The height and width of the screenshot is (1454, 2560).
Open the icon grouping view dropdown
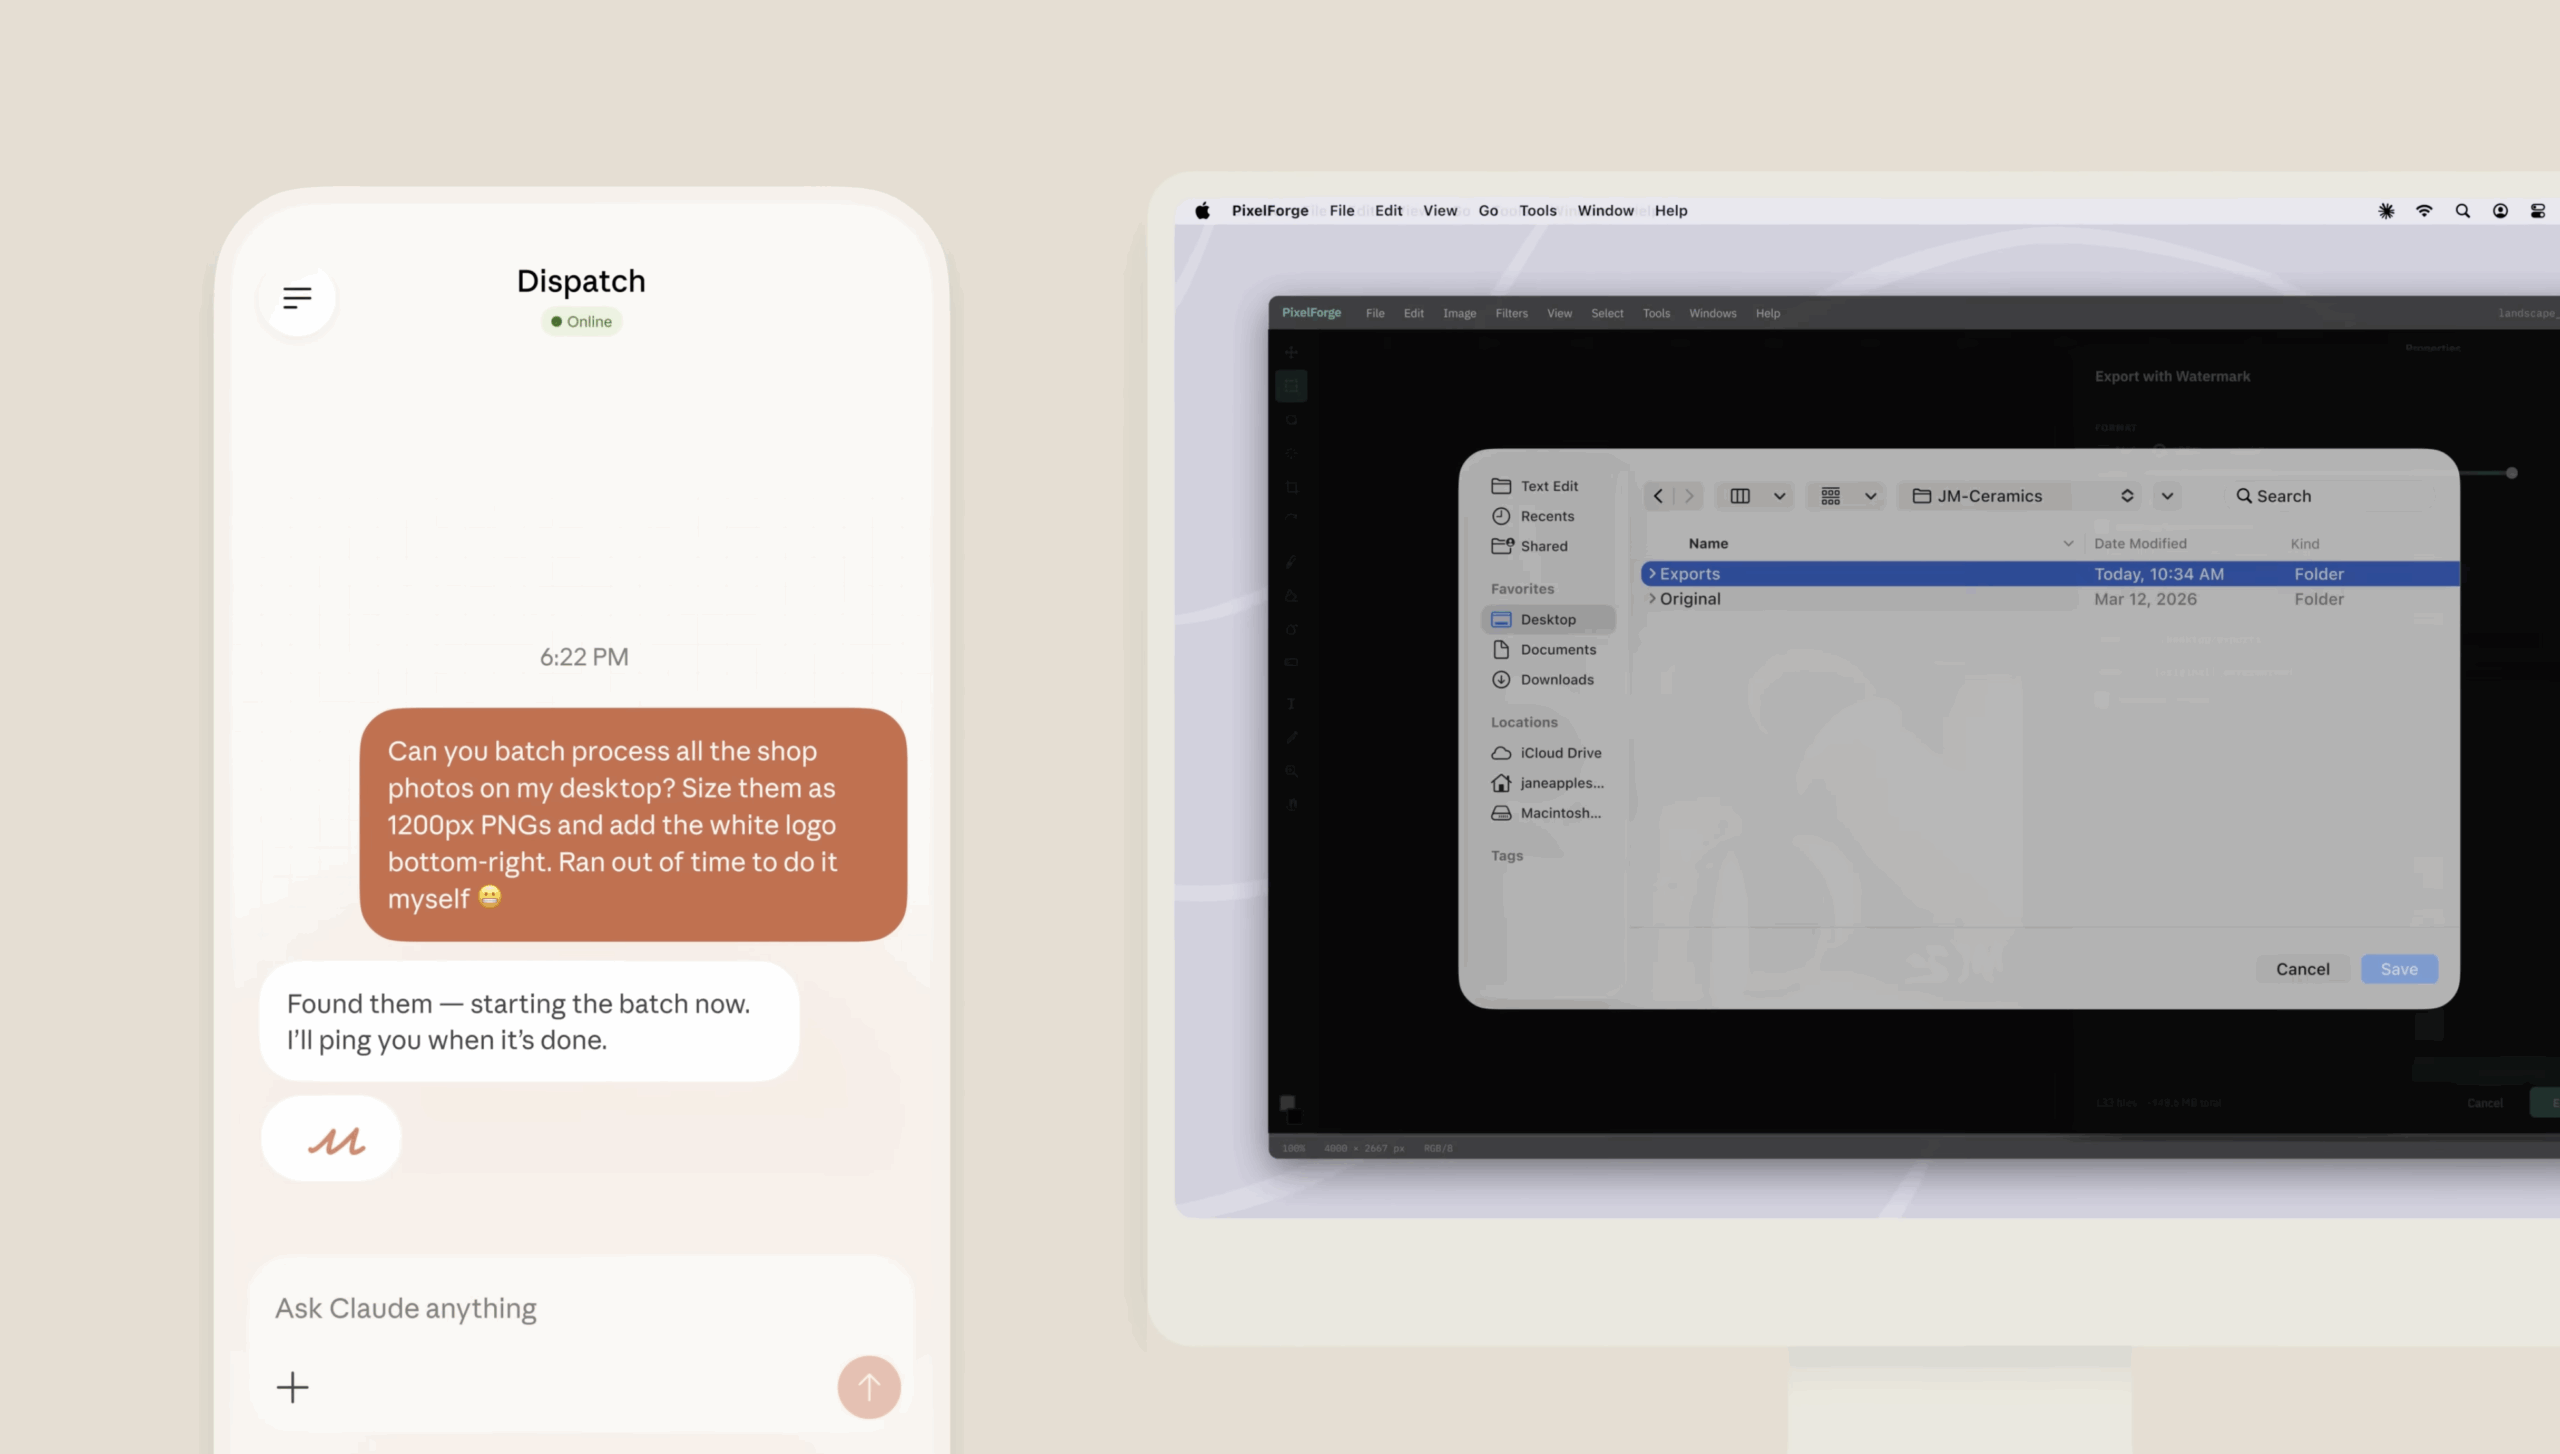coord(1870,496)
